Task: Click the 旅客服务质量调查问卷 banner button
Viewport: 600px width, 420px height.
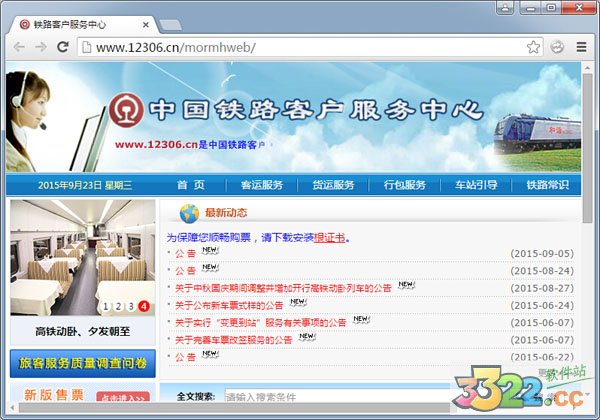Action: click(83, 363)
